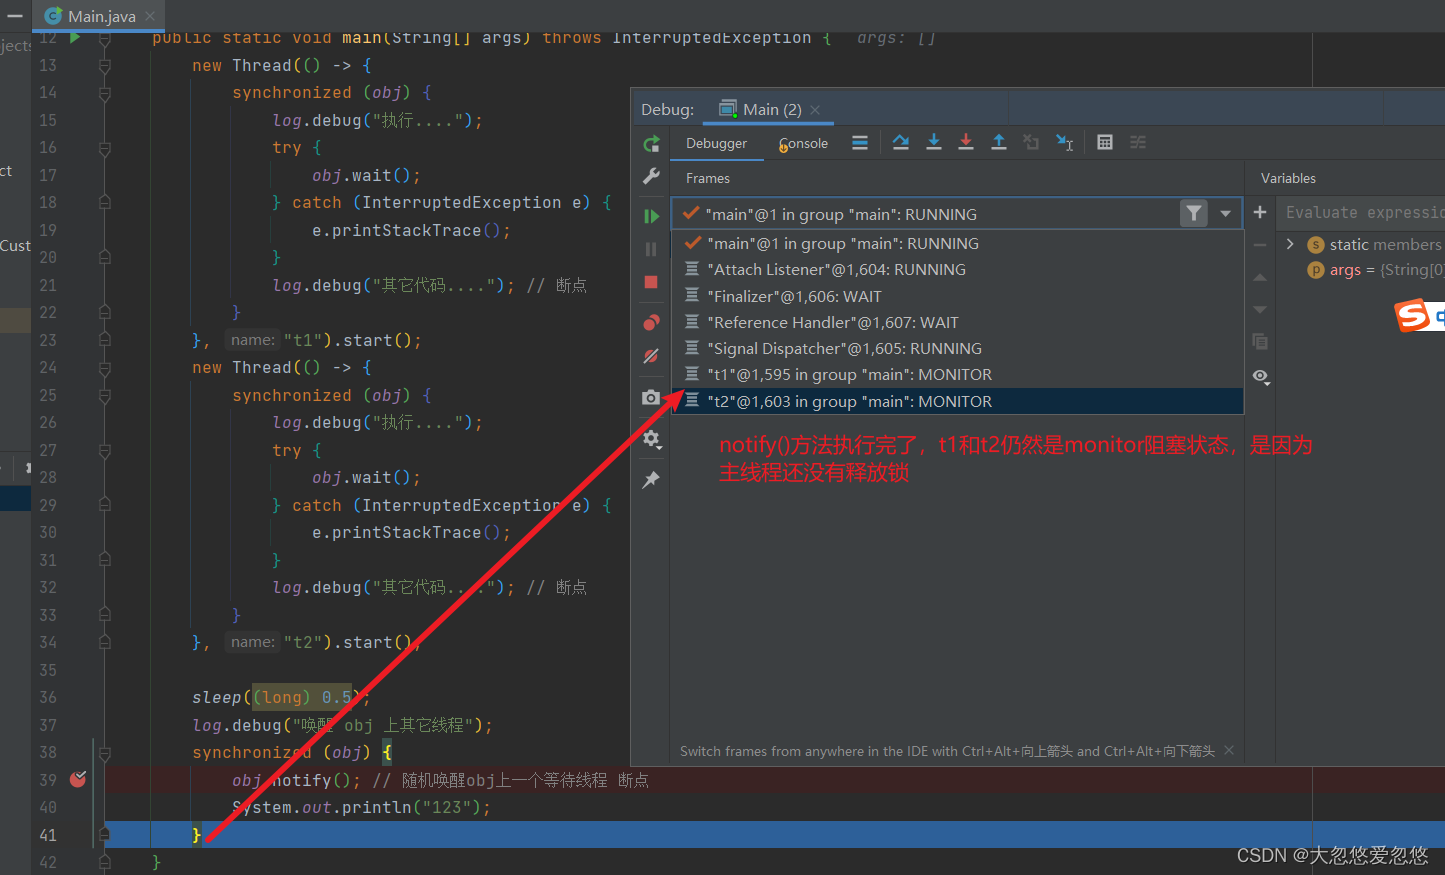The height and width of the screenshot is (875, 1445).
Task: Collapse the Thread fold at line 24
Action: (x=105, y=368)
